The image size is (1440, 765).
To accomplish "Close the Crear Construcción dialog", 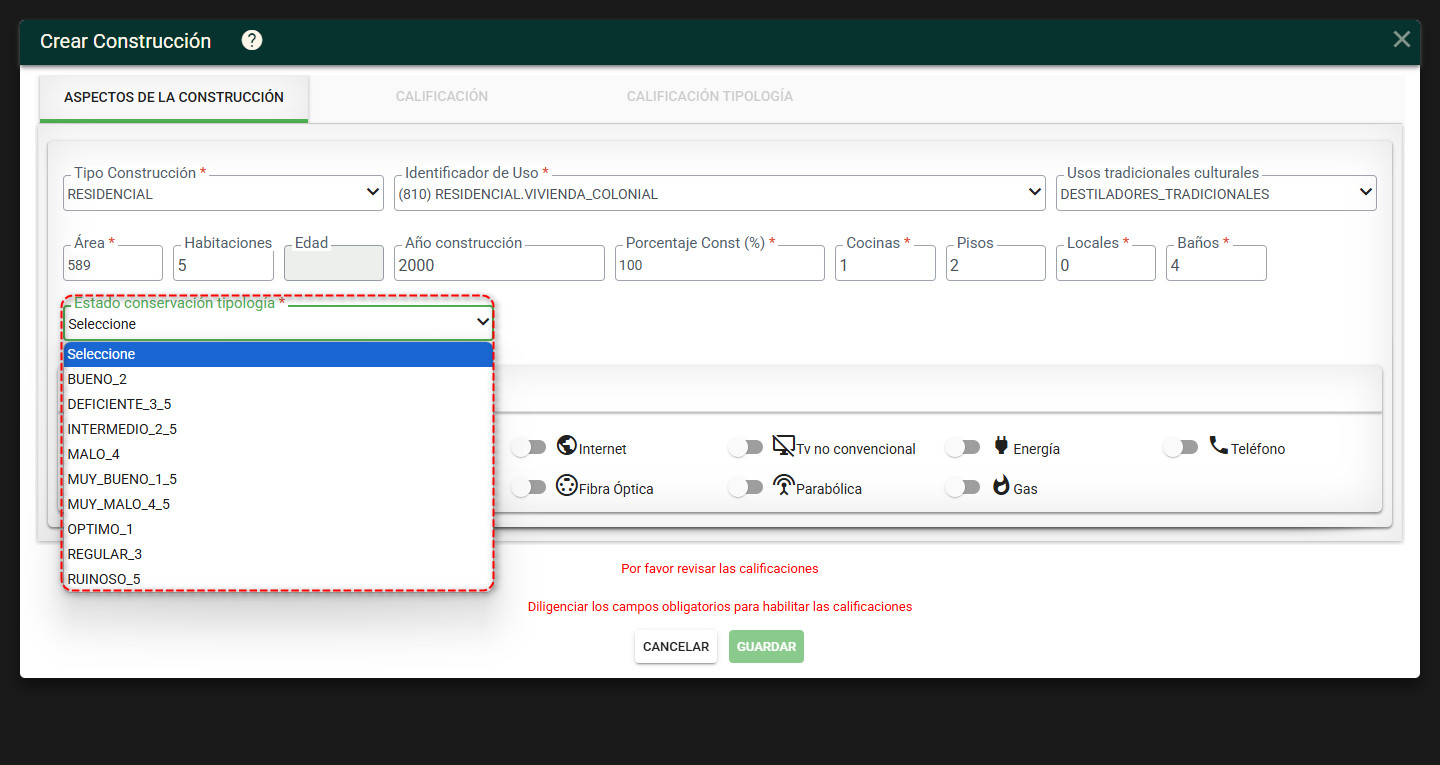I will (x=1402, y=39).
